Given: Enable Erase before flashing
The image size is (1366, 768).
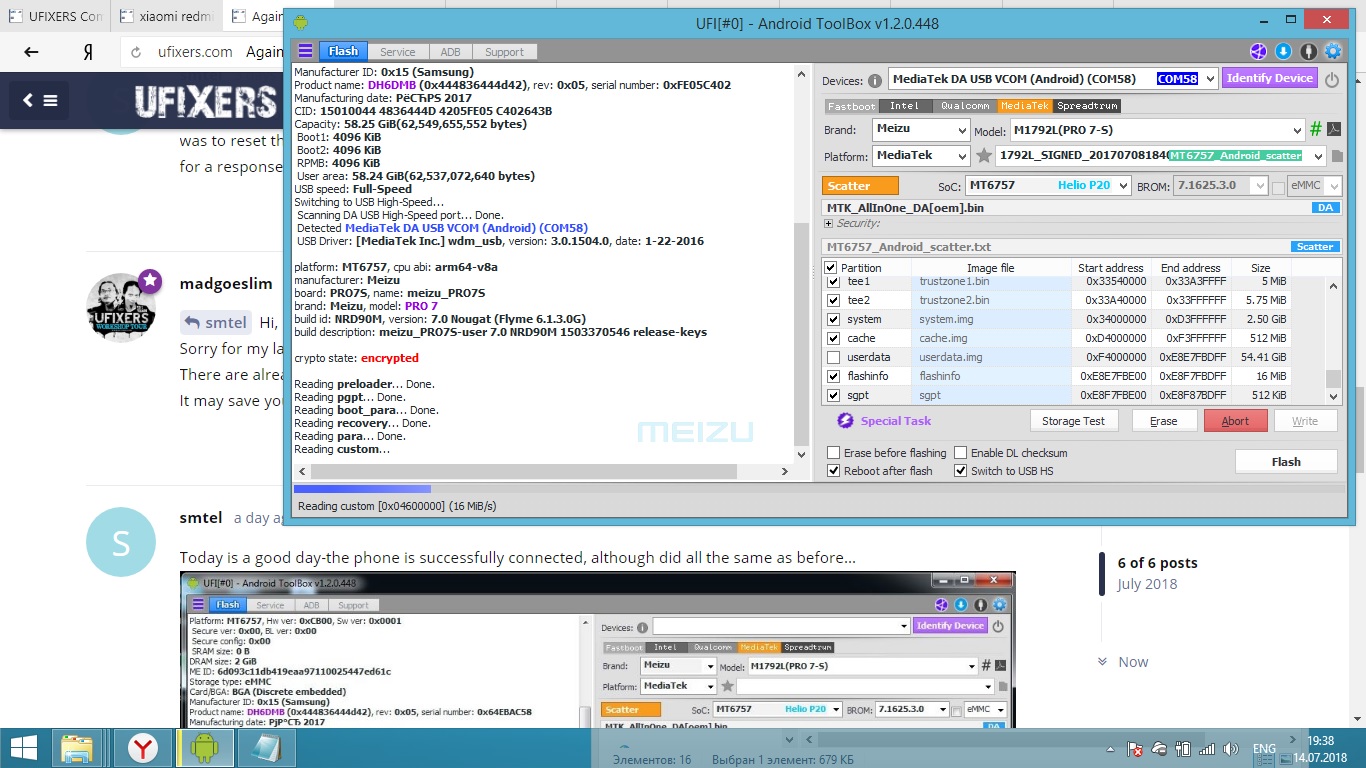Looking at the screenshot, I should 833,453.
